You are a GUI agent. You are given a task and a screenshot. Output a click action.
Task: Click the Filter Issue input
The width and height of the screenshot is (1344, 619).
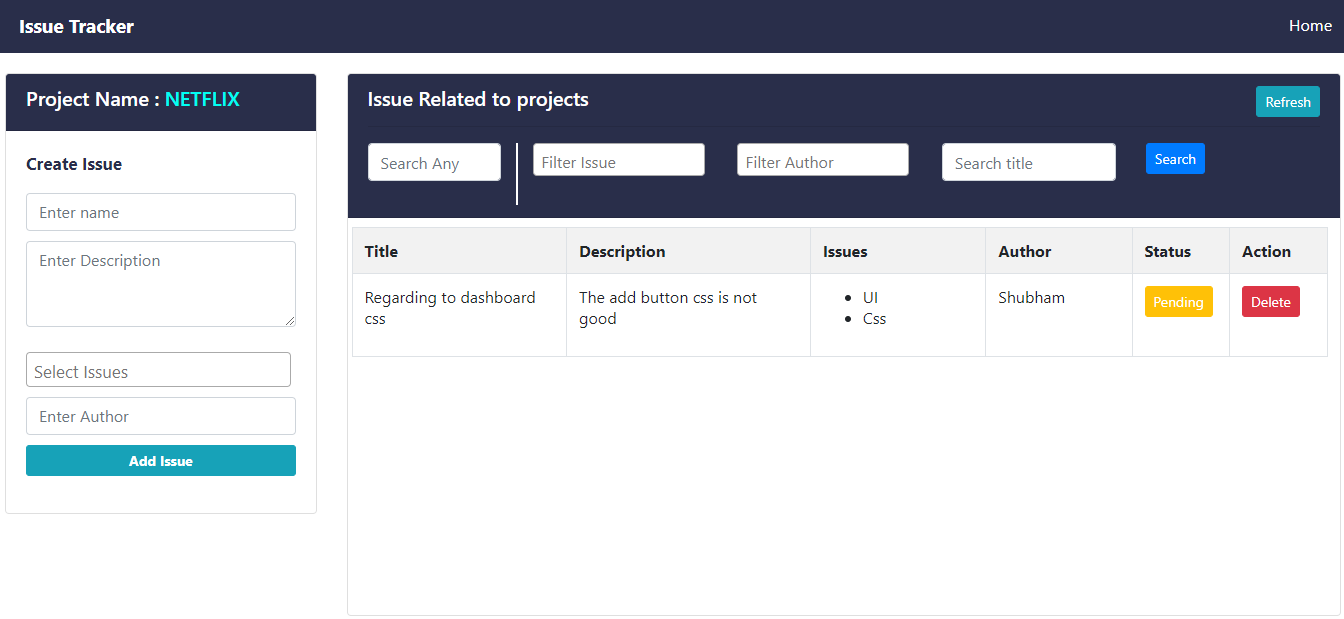point(618,158)
